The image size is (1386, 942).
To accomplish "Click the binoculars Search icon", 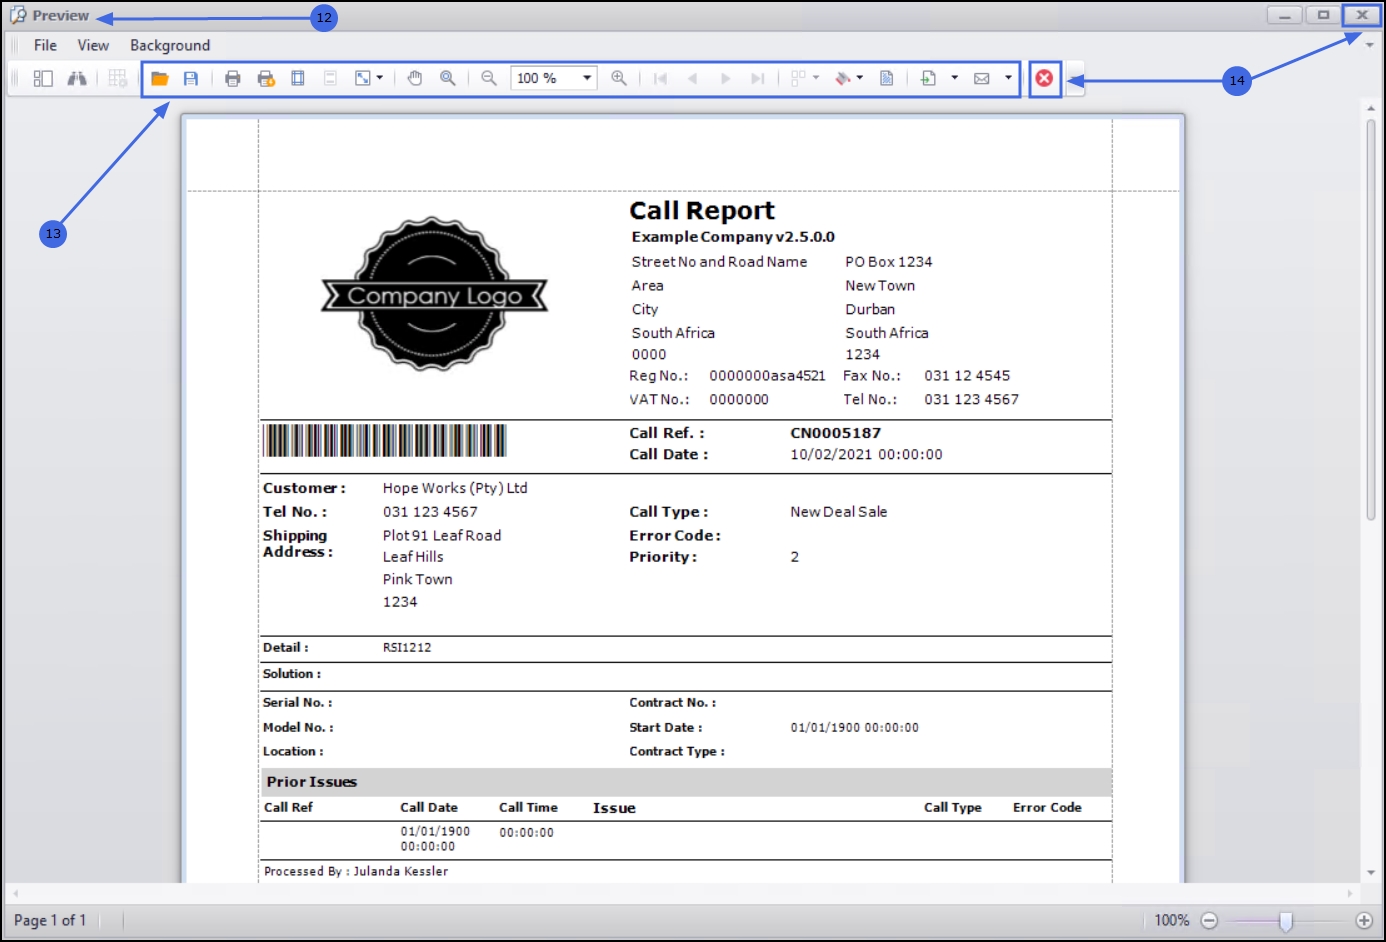I will [x=77, y=78].
